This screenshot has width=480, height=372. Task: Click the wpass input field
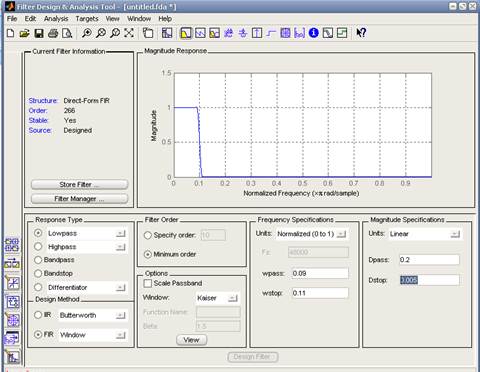tap(320, 273)
